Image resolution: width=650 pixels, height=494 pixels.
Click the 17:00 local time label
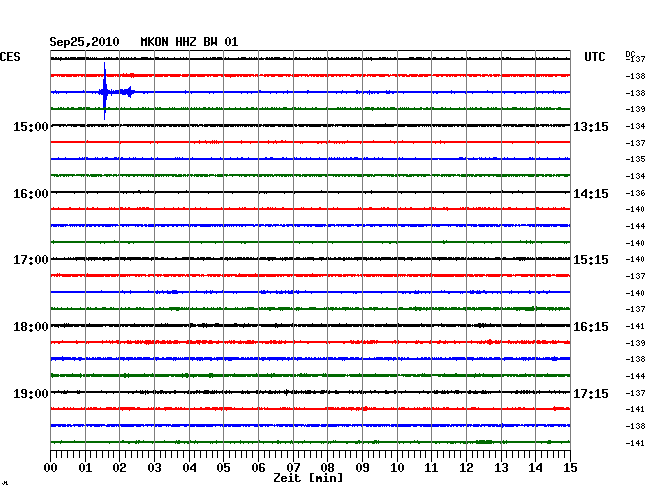point(31,260)
